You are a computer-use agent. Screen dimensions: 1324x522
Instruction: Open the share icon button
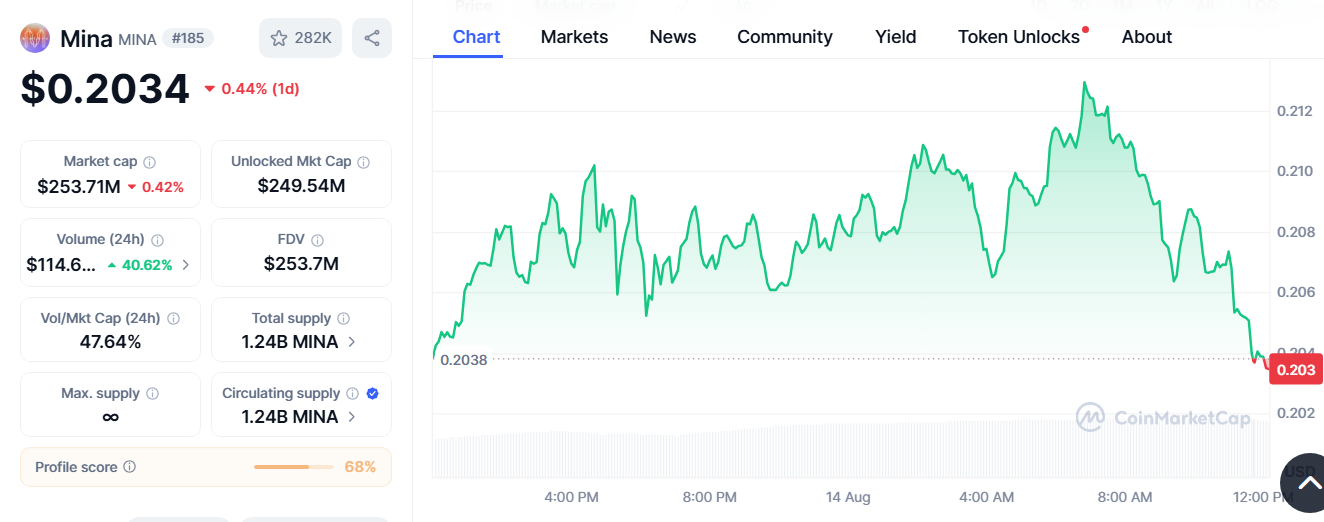coord(372,38)
